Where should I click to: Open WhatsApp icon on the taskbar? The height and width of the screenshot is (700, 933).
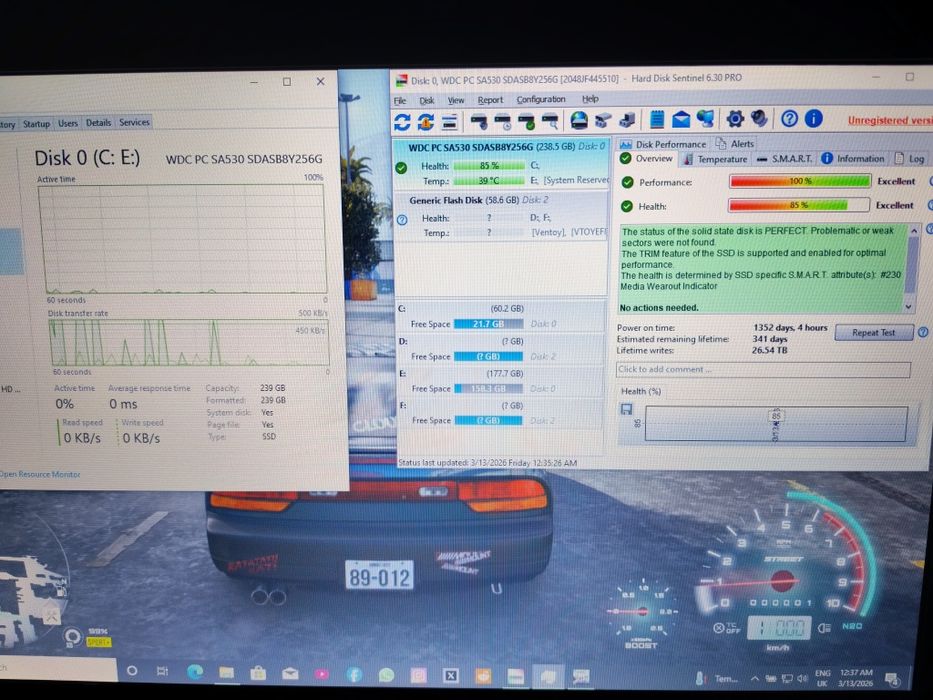click(386, 675)
